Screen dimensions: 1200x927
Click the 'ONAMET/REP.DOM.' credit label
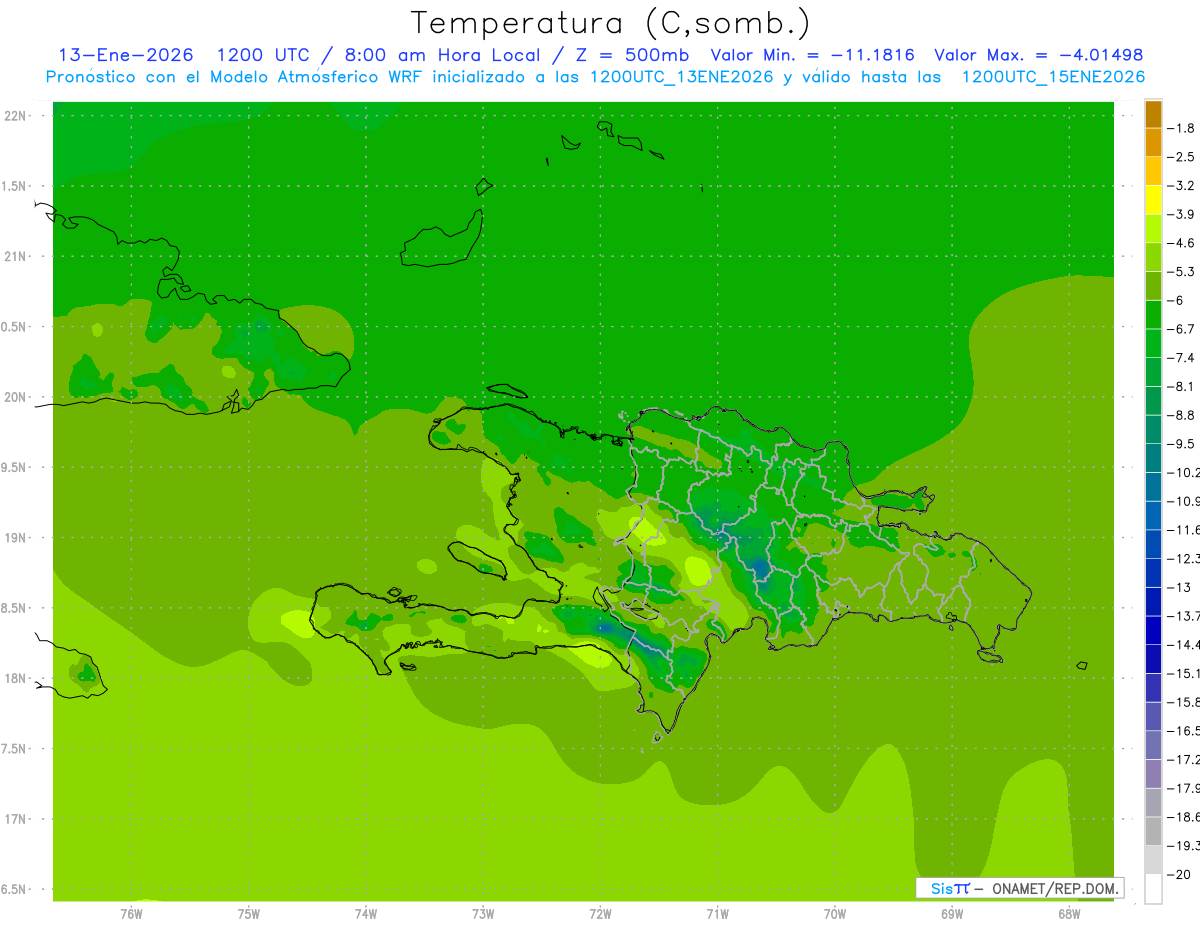(x=1054, y=888)
